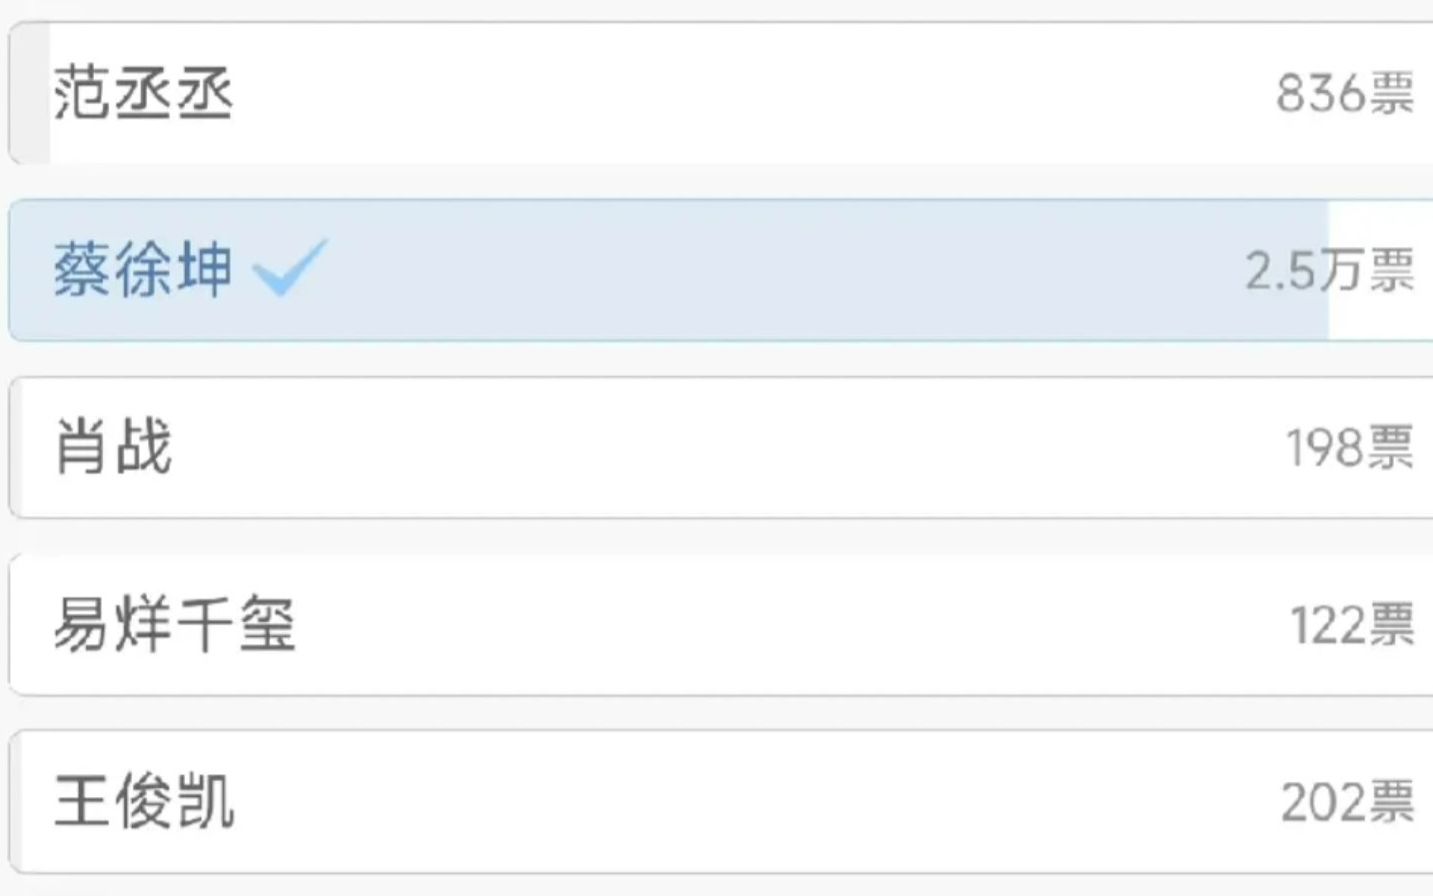
Task: Vote for 易烊千玺 in the poll
Action: tap(720, 625)
